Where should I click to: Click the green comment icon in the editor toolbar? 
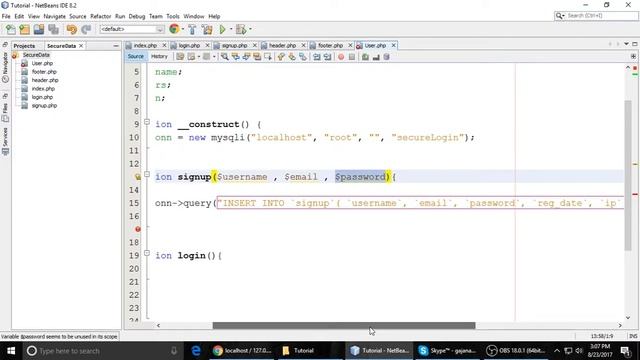click(365, 57)
